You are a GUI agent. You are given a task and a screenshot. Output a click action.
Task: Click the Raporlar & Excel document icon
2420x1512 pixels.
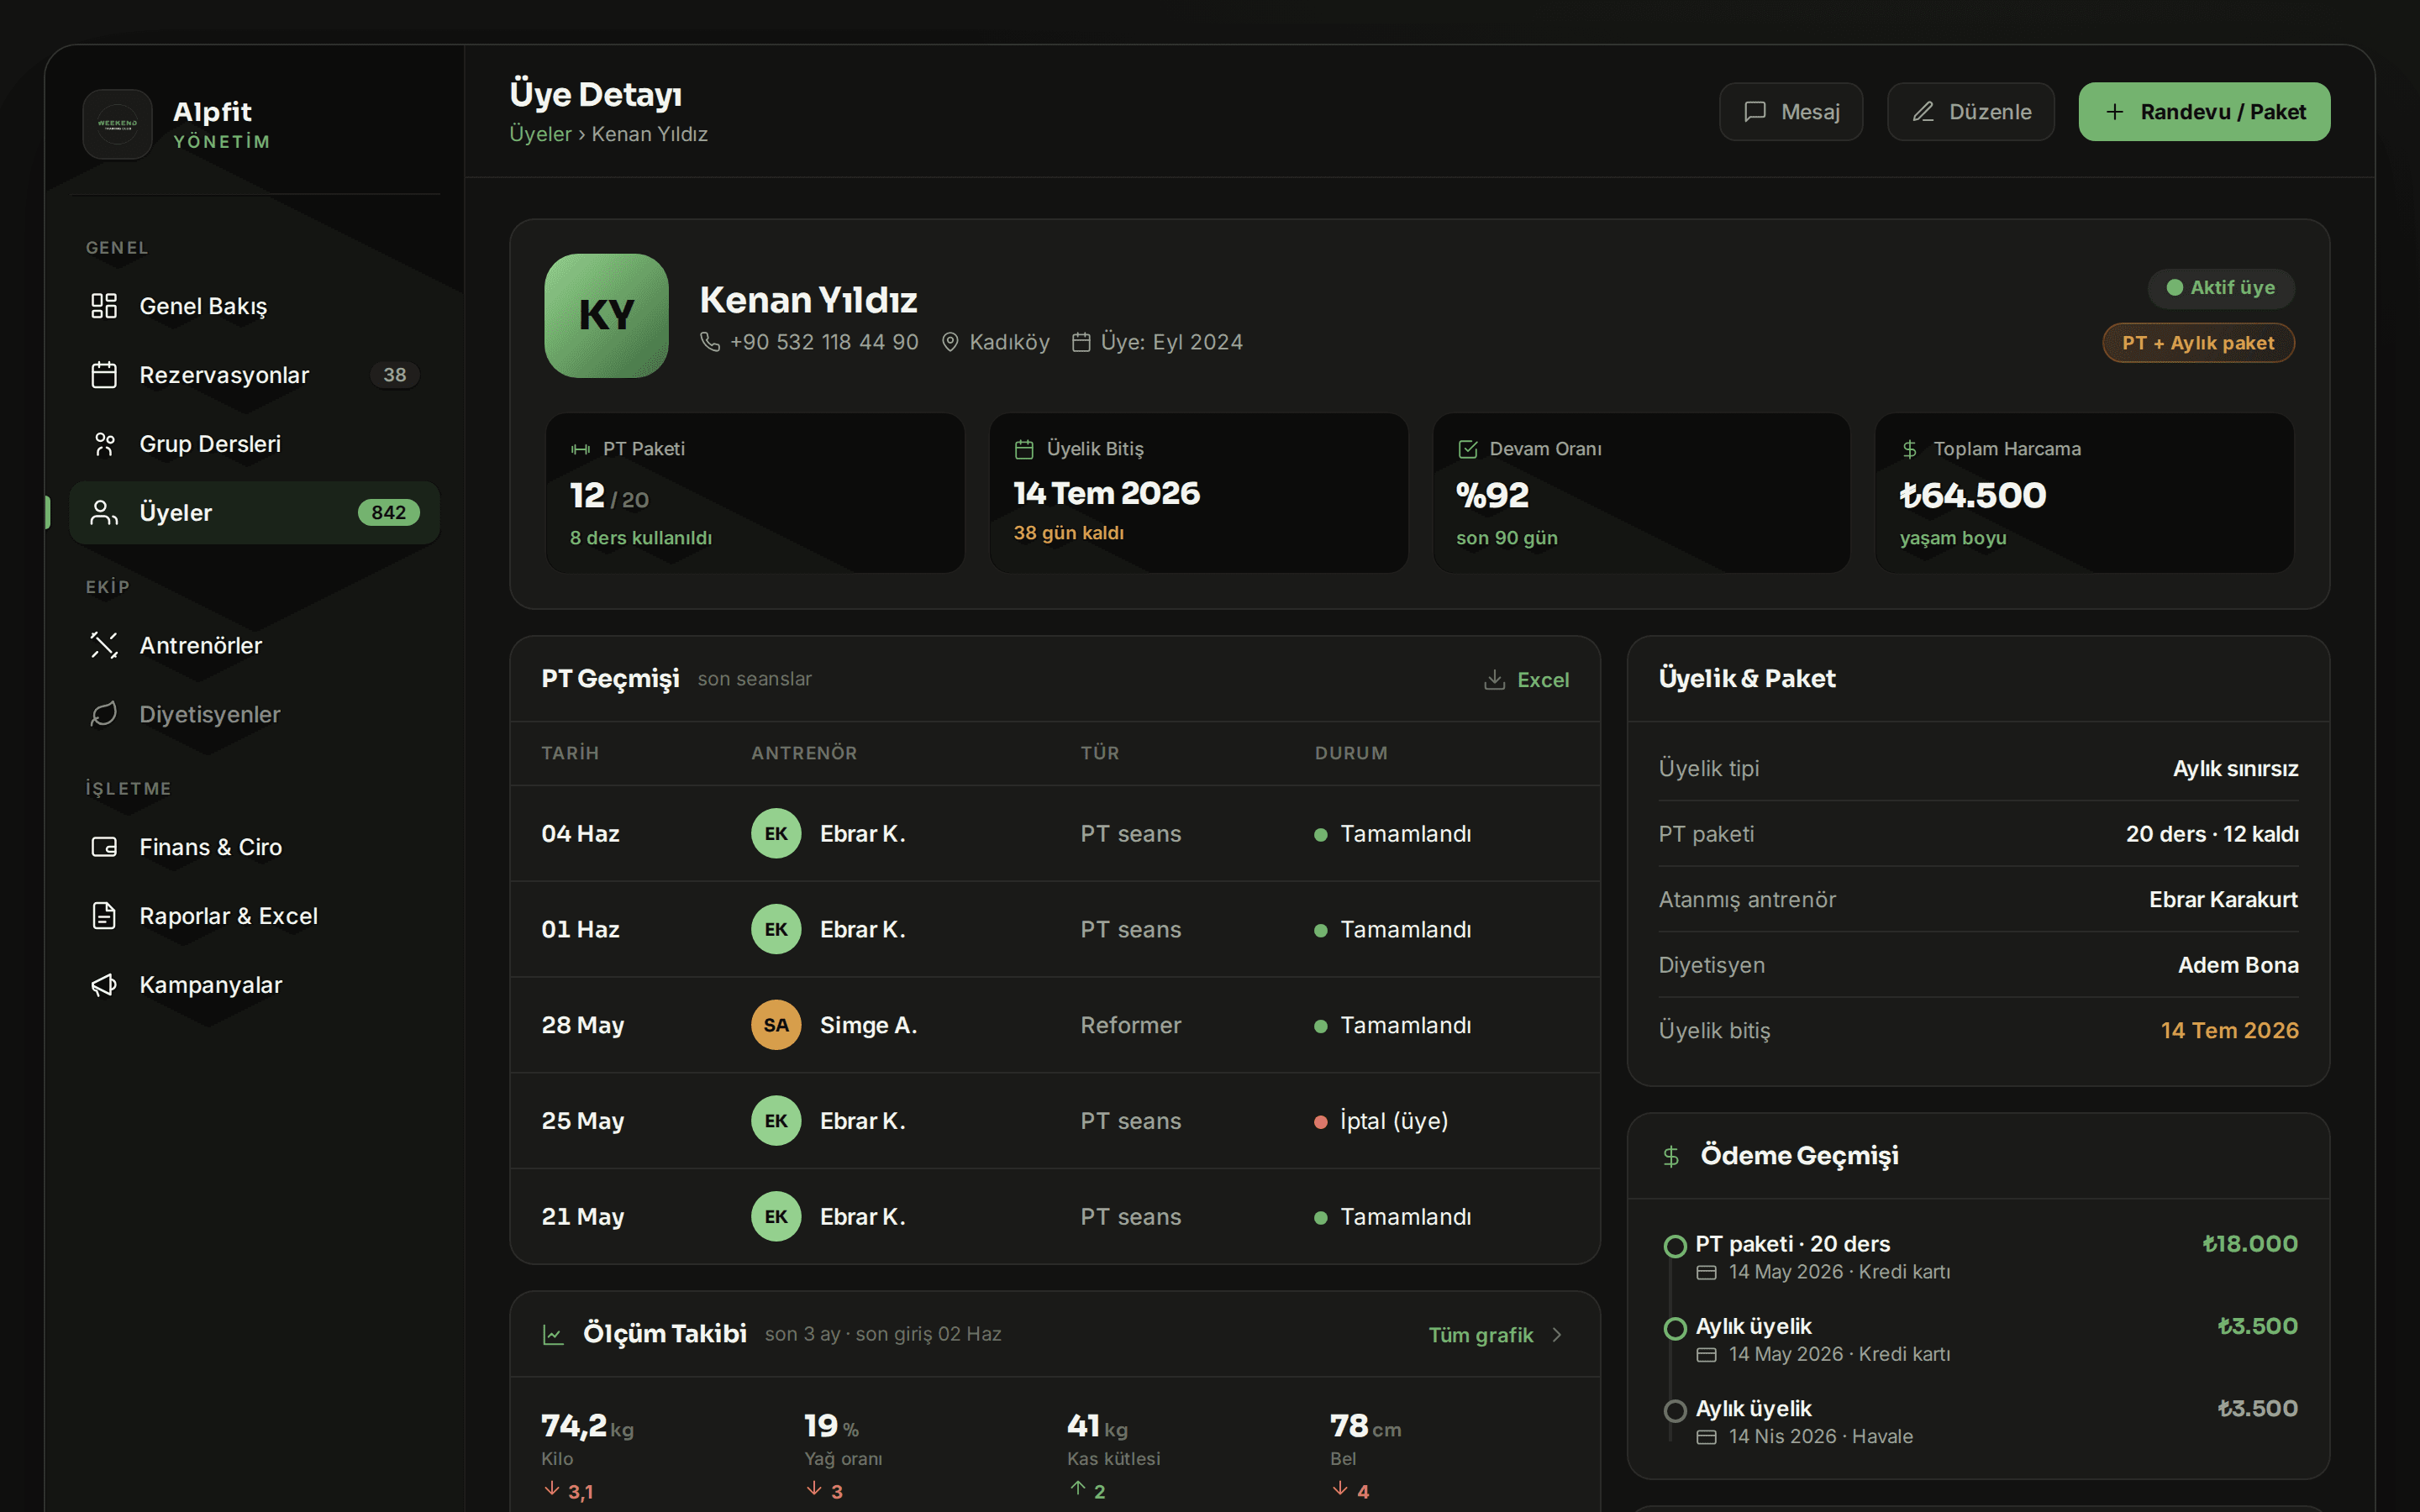point(104,916)
